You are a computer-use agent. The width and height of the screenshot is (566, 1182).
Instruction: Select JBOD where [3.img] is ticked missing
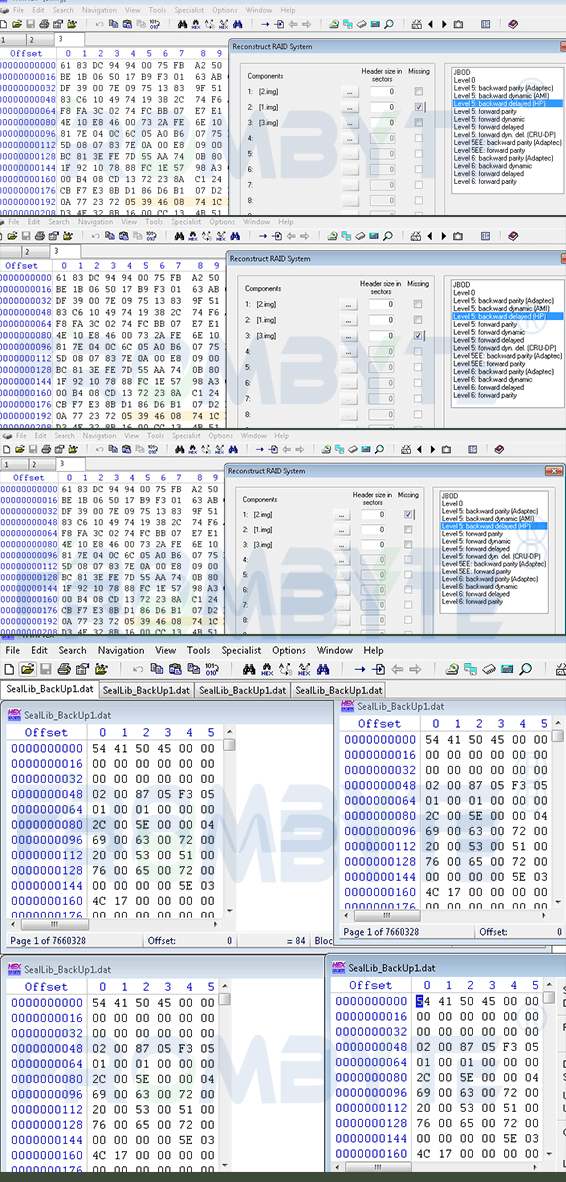460,285
